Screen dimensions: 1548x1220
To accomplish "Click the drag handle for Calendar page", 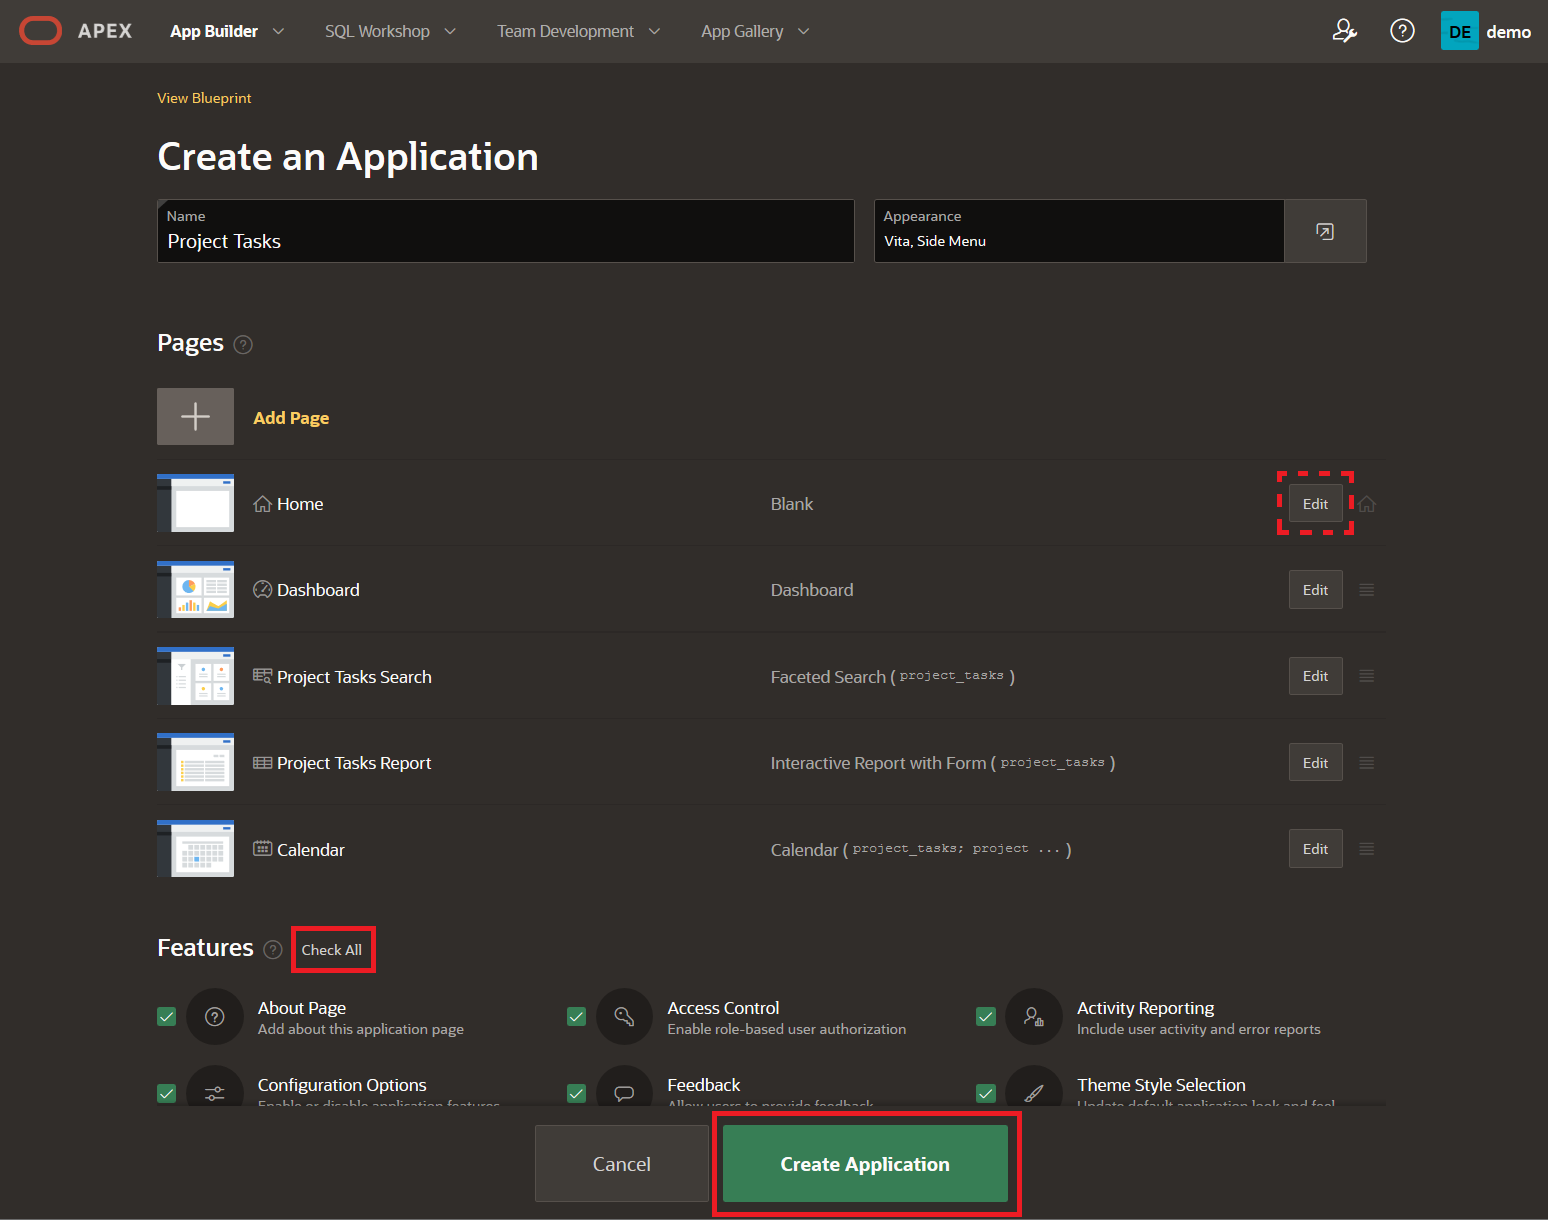I will [1366, 849].
